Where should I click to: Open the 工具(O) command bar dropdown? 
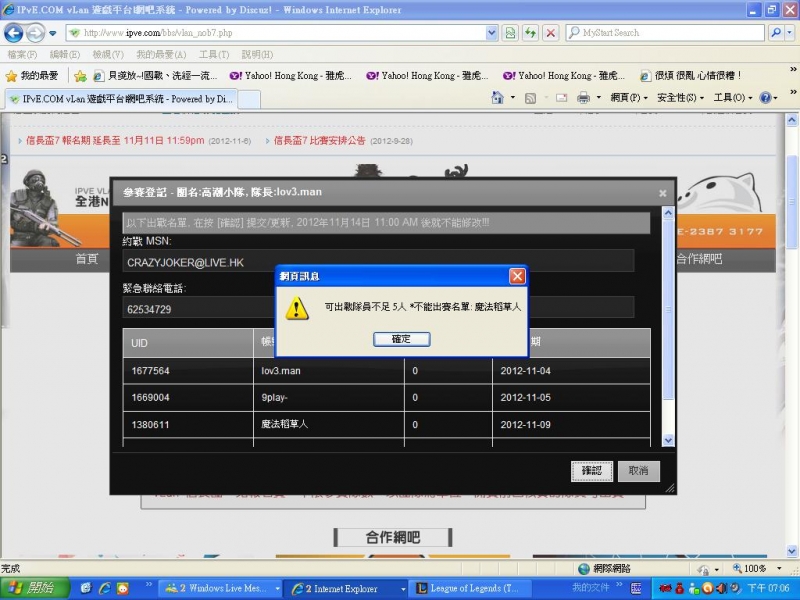pyautogui.click(x=732, y=97)
